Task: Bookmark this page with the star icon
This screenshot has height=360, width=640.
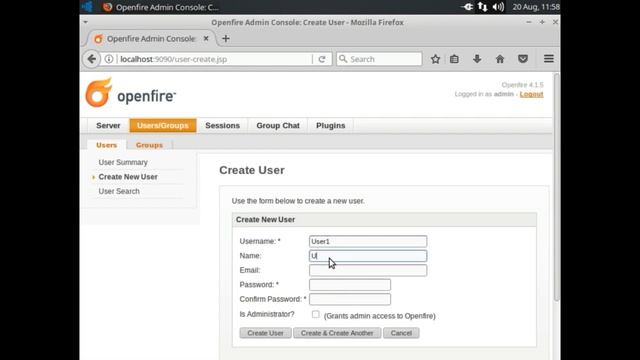Action: 436,59
